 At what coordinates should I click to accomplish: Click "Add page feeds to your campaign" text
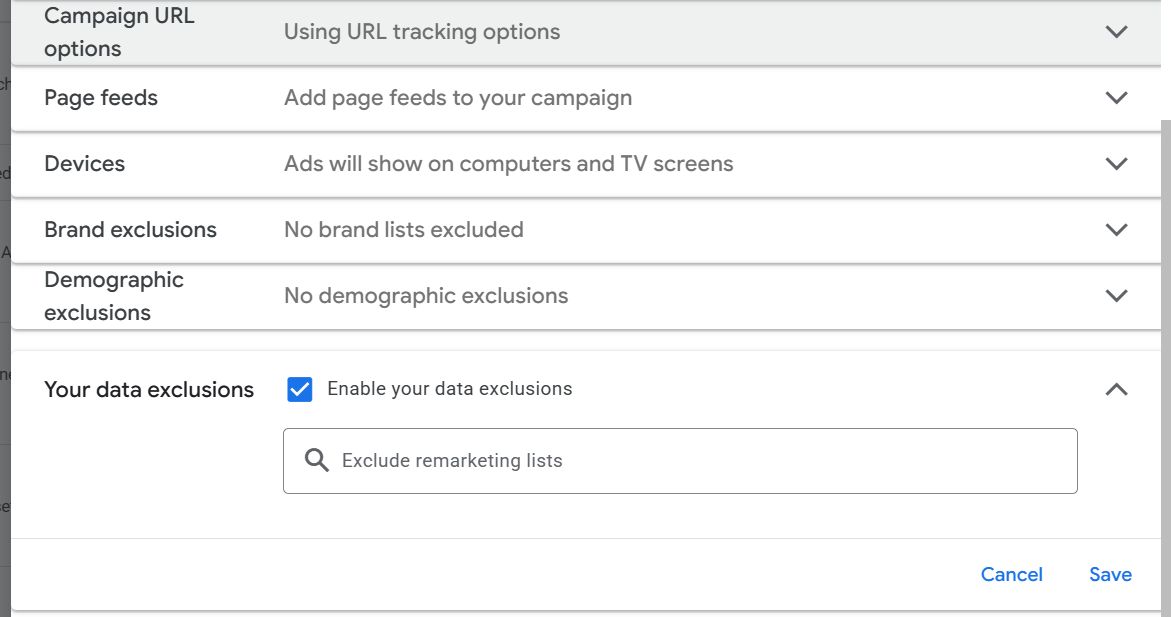point(457,97)
